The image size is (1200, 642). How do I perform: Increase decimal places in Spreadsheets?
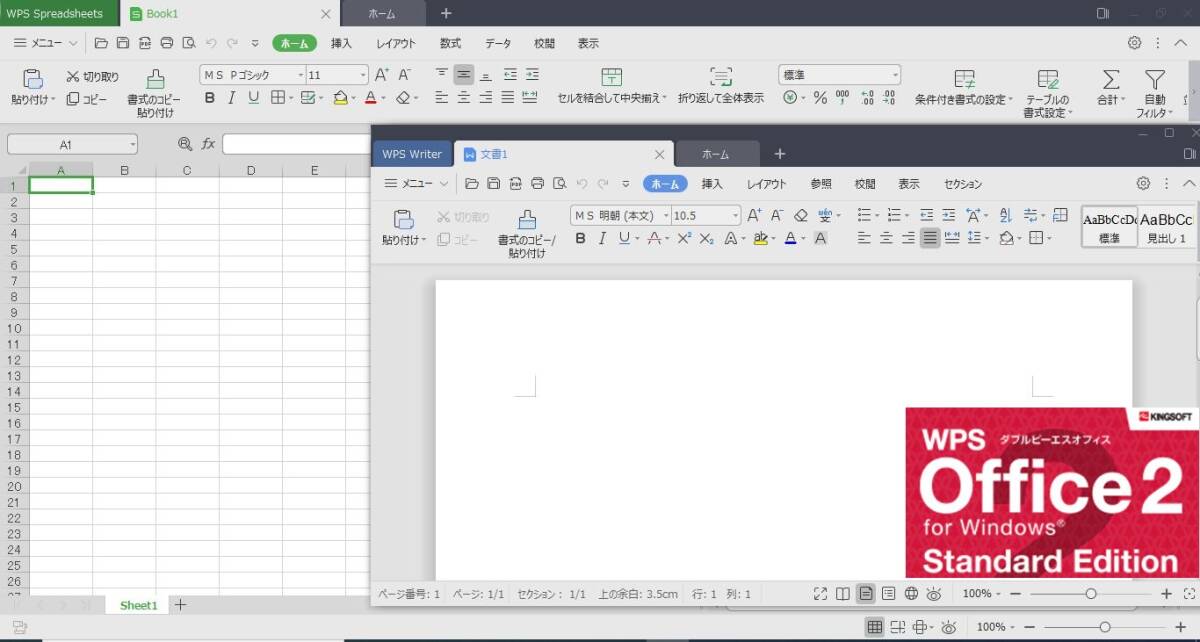click(866, 98)
